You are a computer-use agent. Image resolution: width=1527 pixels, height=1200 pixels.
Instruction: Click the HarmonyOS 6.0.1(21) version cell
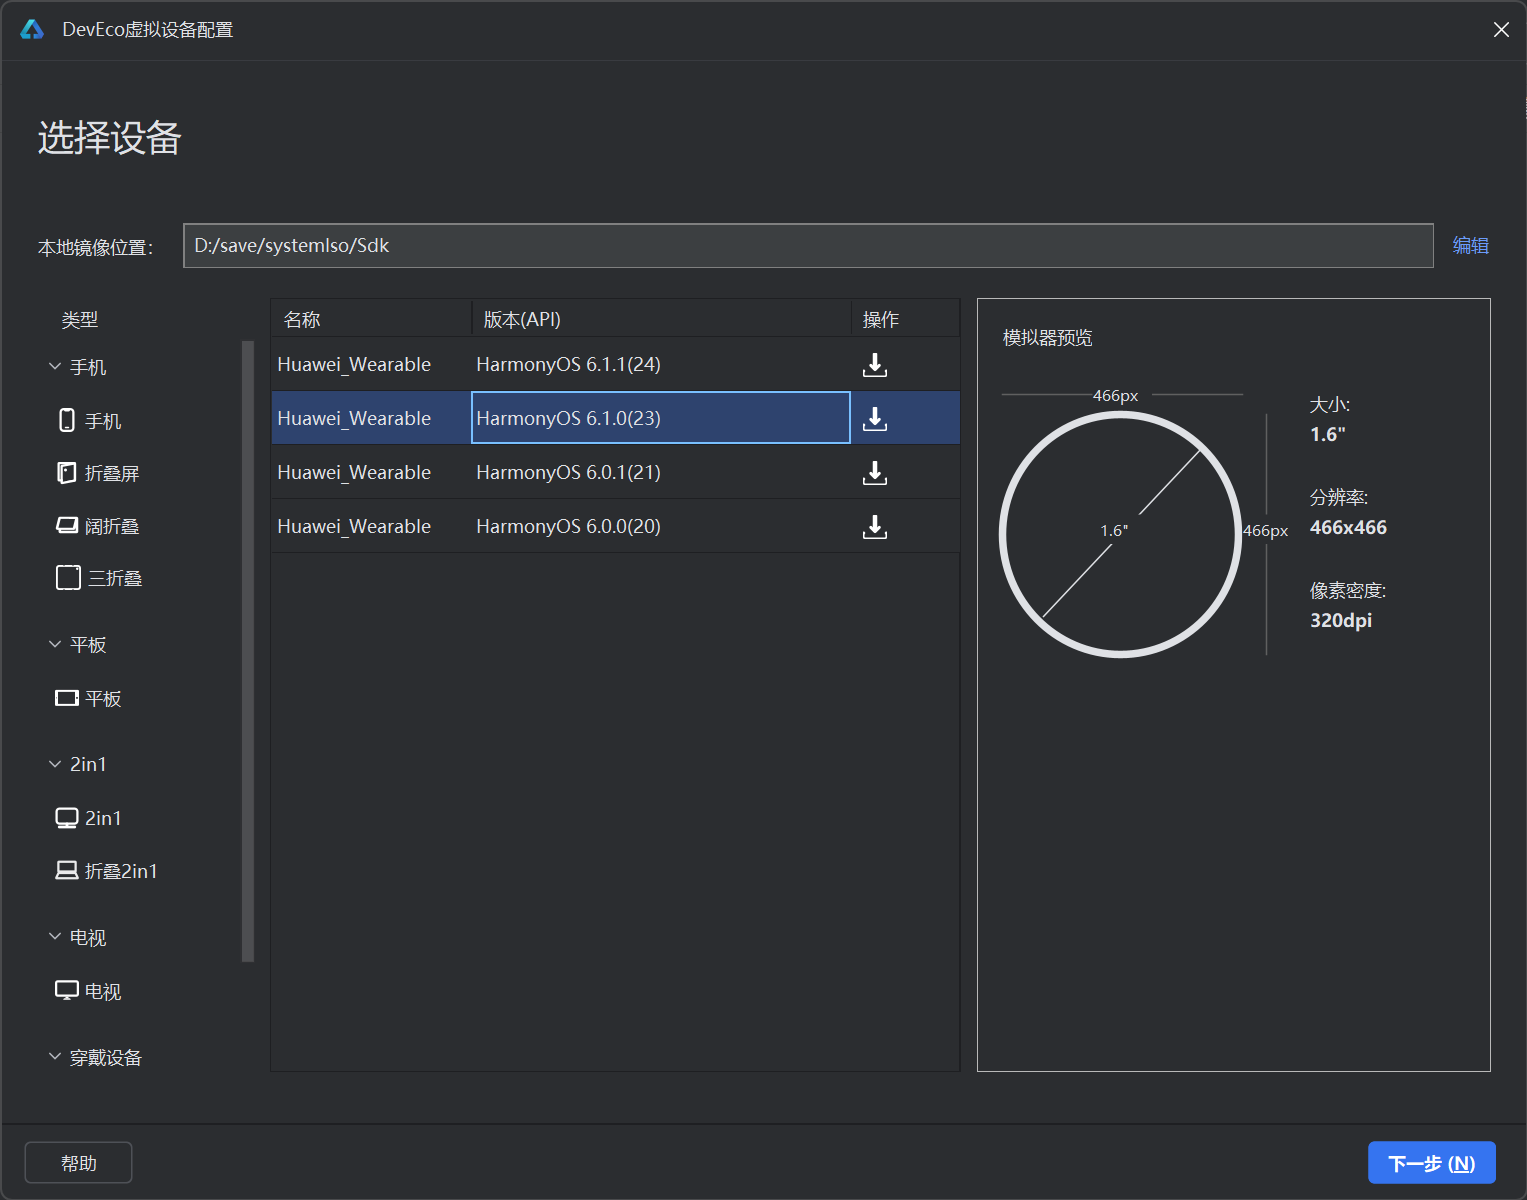[661, 473]
